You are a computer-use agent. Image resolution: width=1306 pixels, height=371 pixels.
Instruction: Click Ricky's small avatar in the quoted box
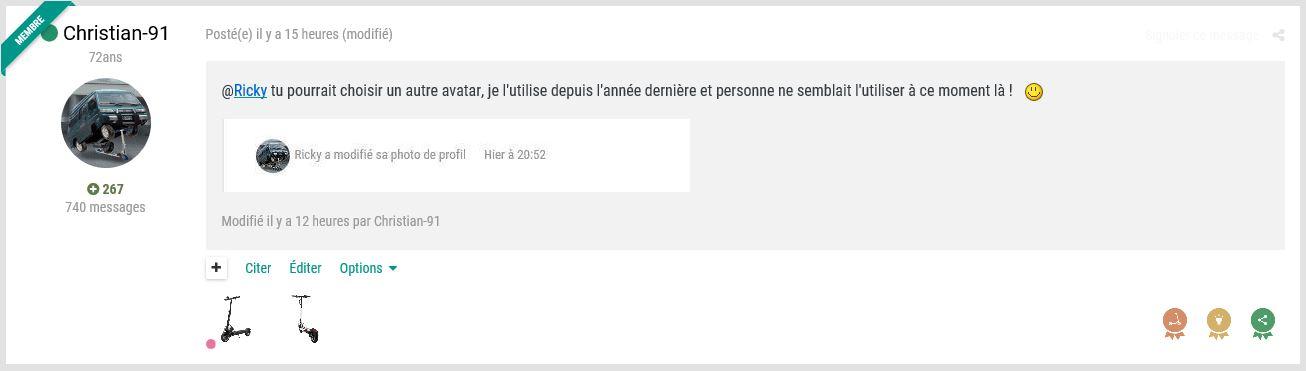273,155
